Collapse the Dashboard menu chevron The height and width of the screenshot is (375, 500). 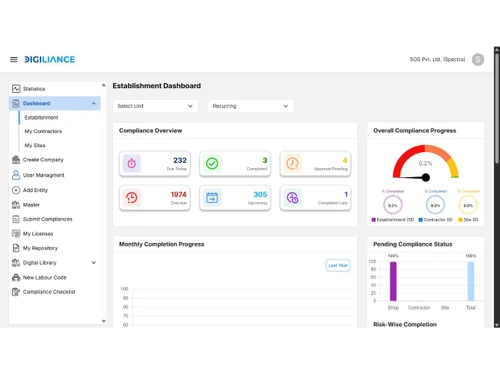click(94, 103)
